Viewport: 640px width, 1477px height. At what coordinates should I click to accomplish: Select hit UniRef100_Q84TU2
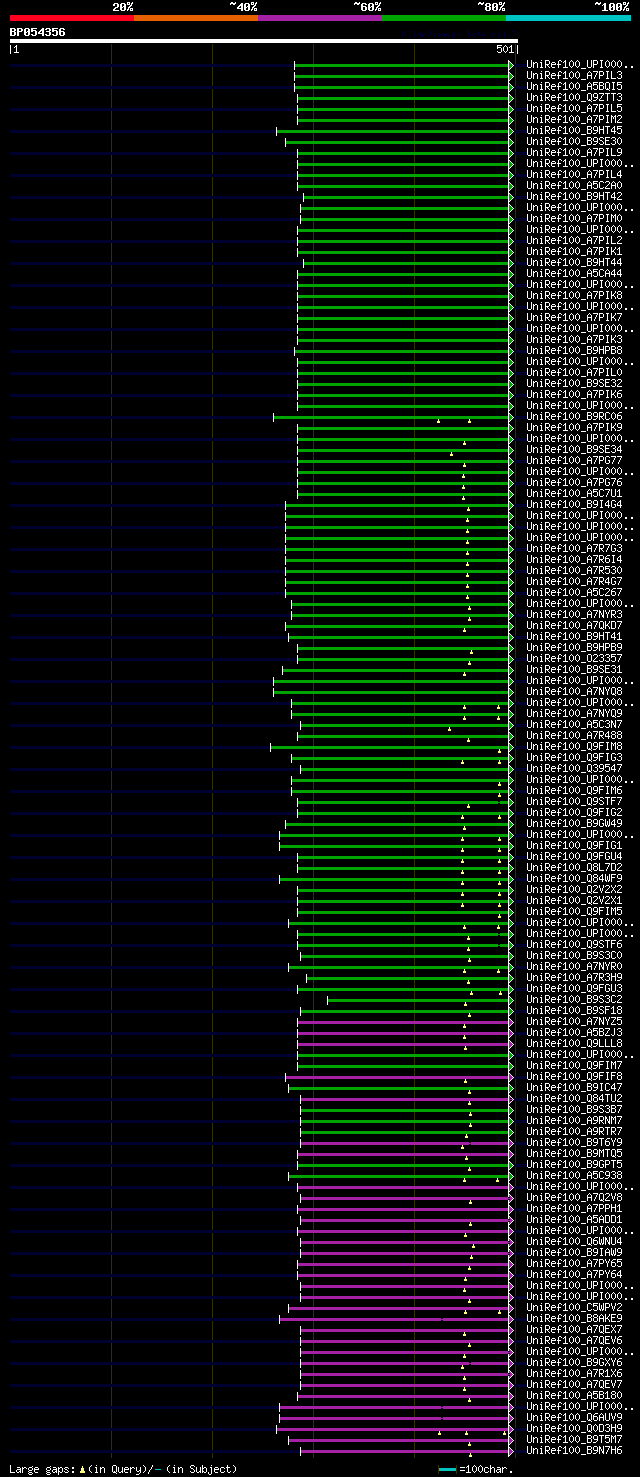point(574,1098)
